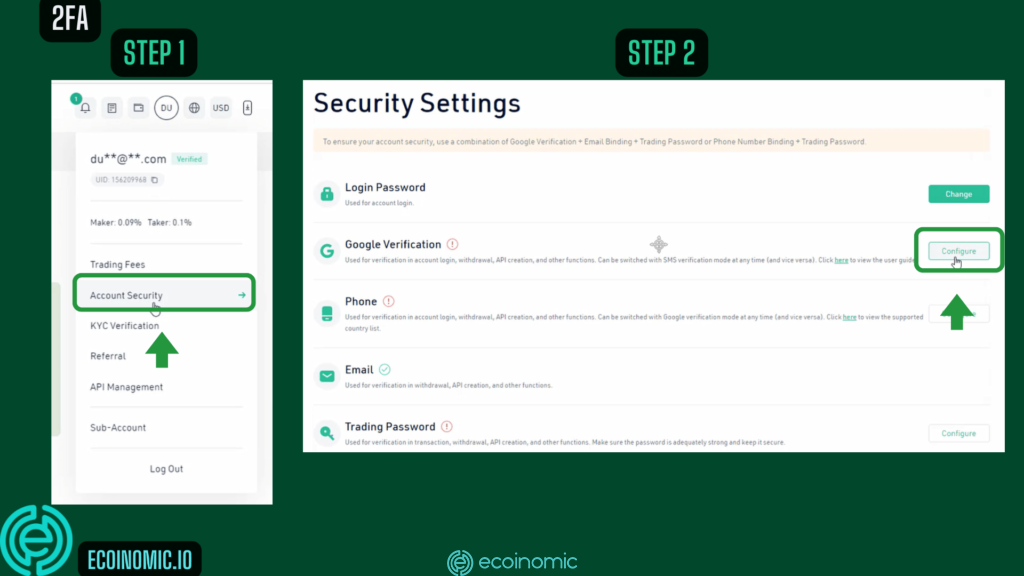Expand Account Security arrow
This screenshot has height=576, width=1024.
click(x=242, y=295)
